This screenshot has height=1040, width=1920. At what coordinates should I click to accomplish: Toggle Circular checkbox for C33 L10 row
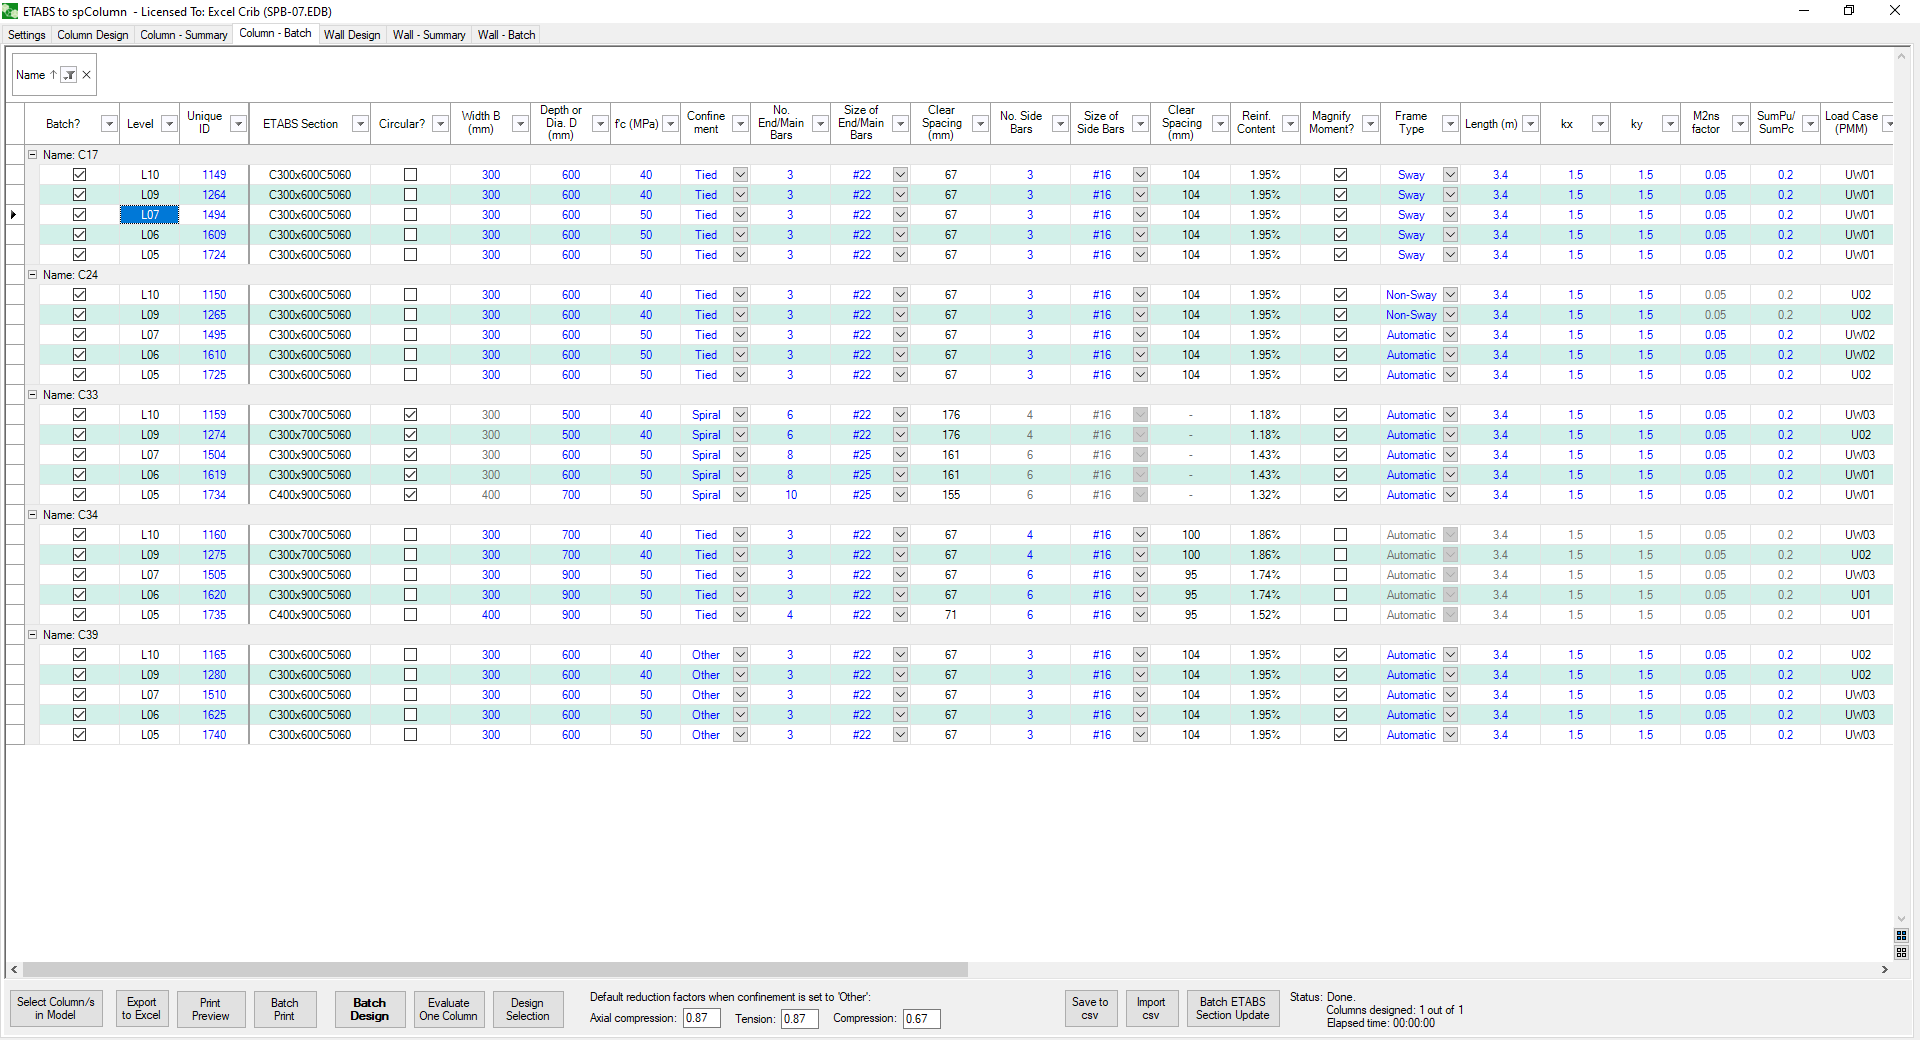pyautogui.click(x=410, y=415)
